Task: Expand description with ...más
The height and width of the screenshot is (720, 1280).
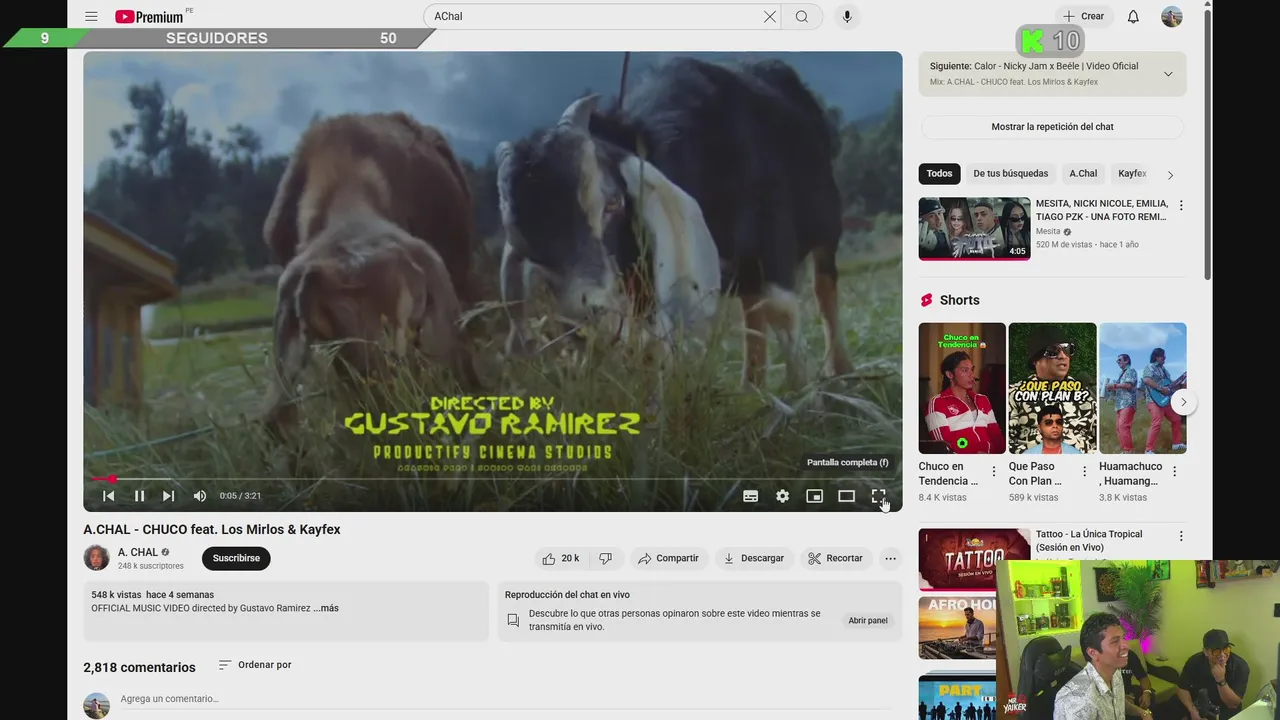Action: (326, 608)
